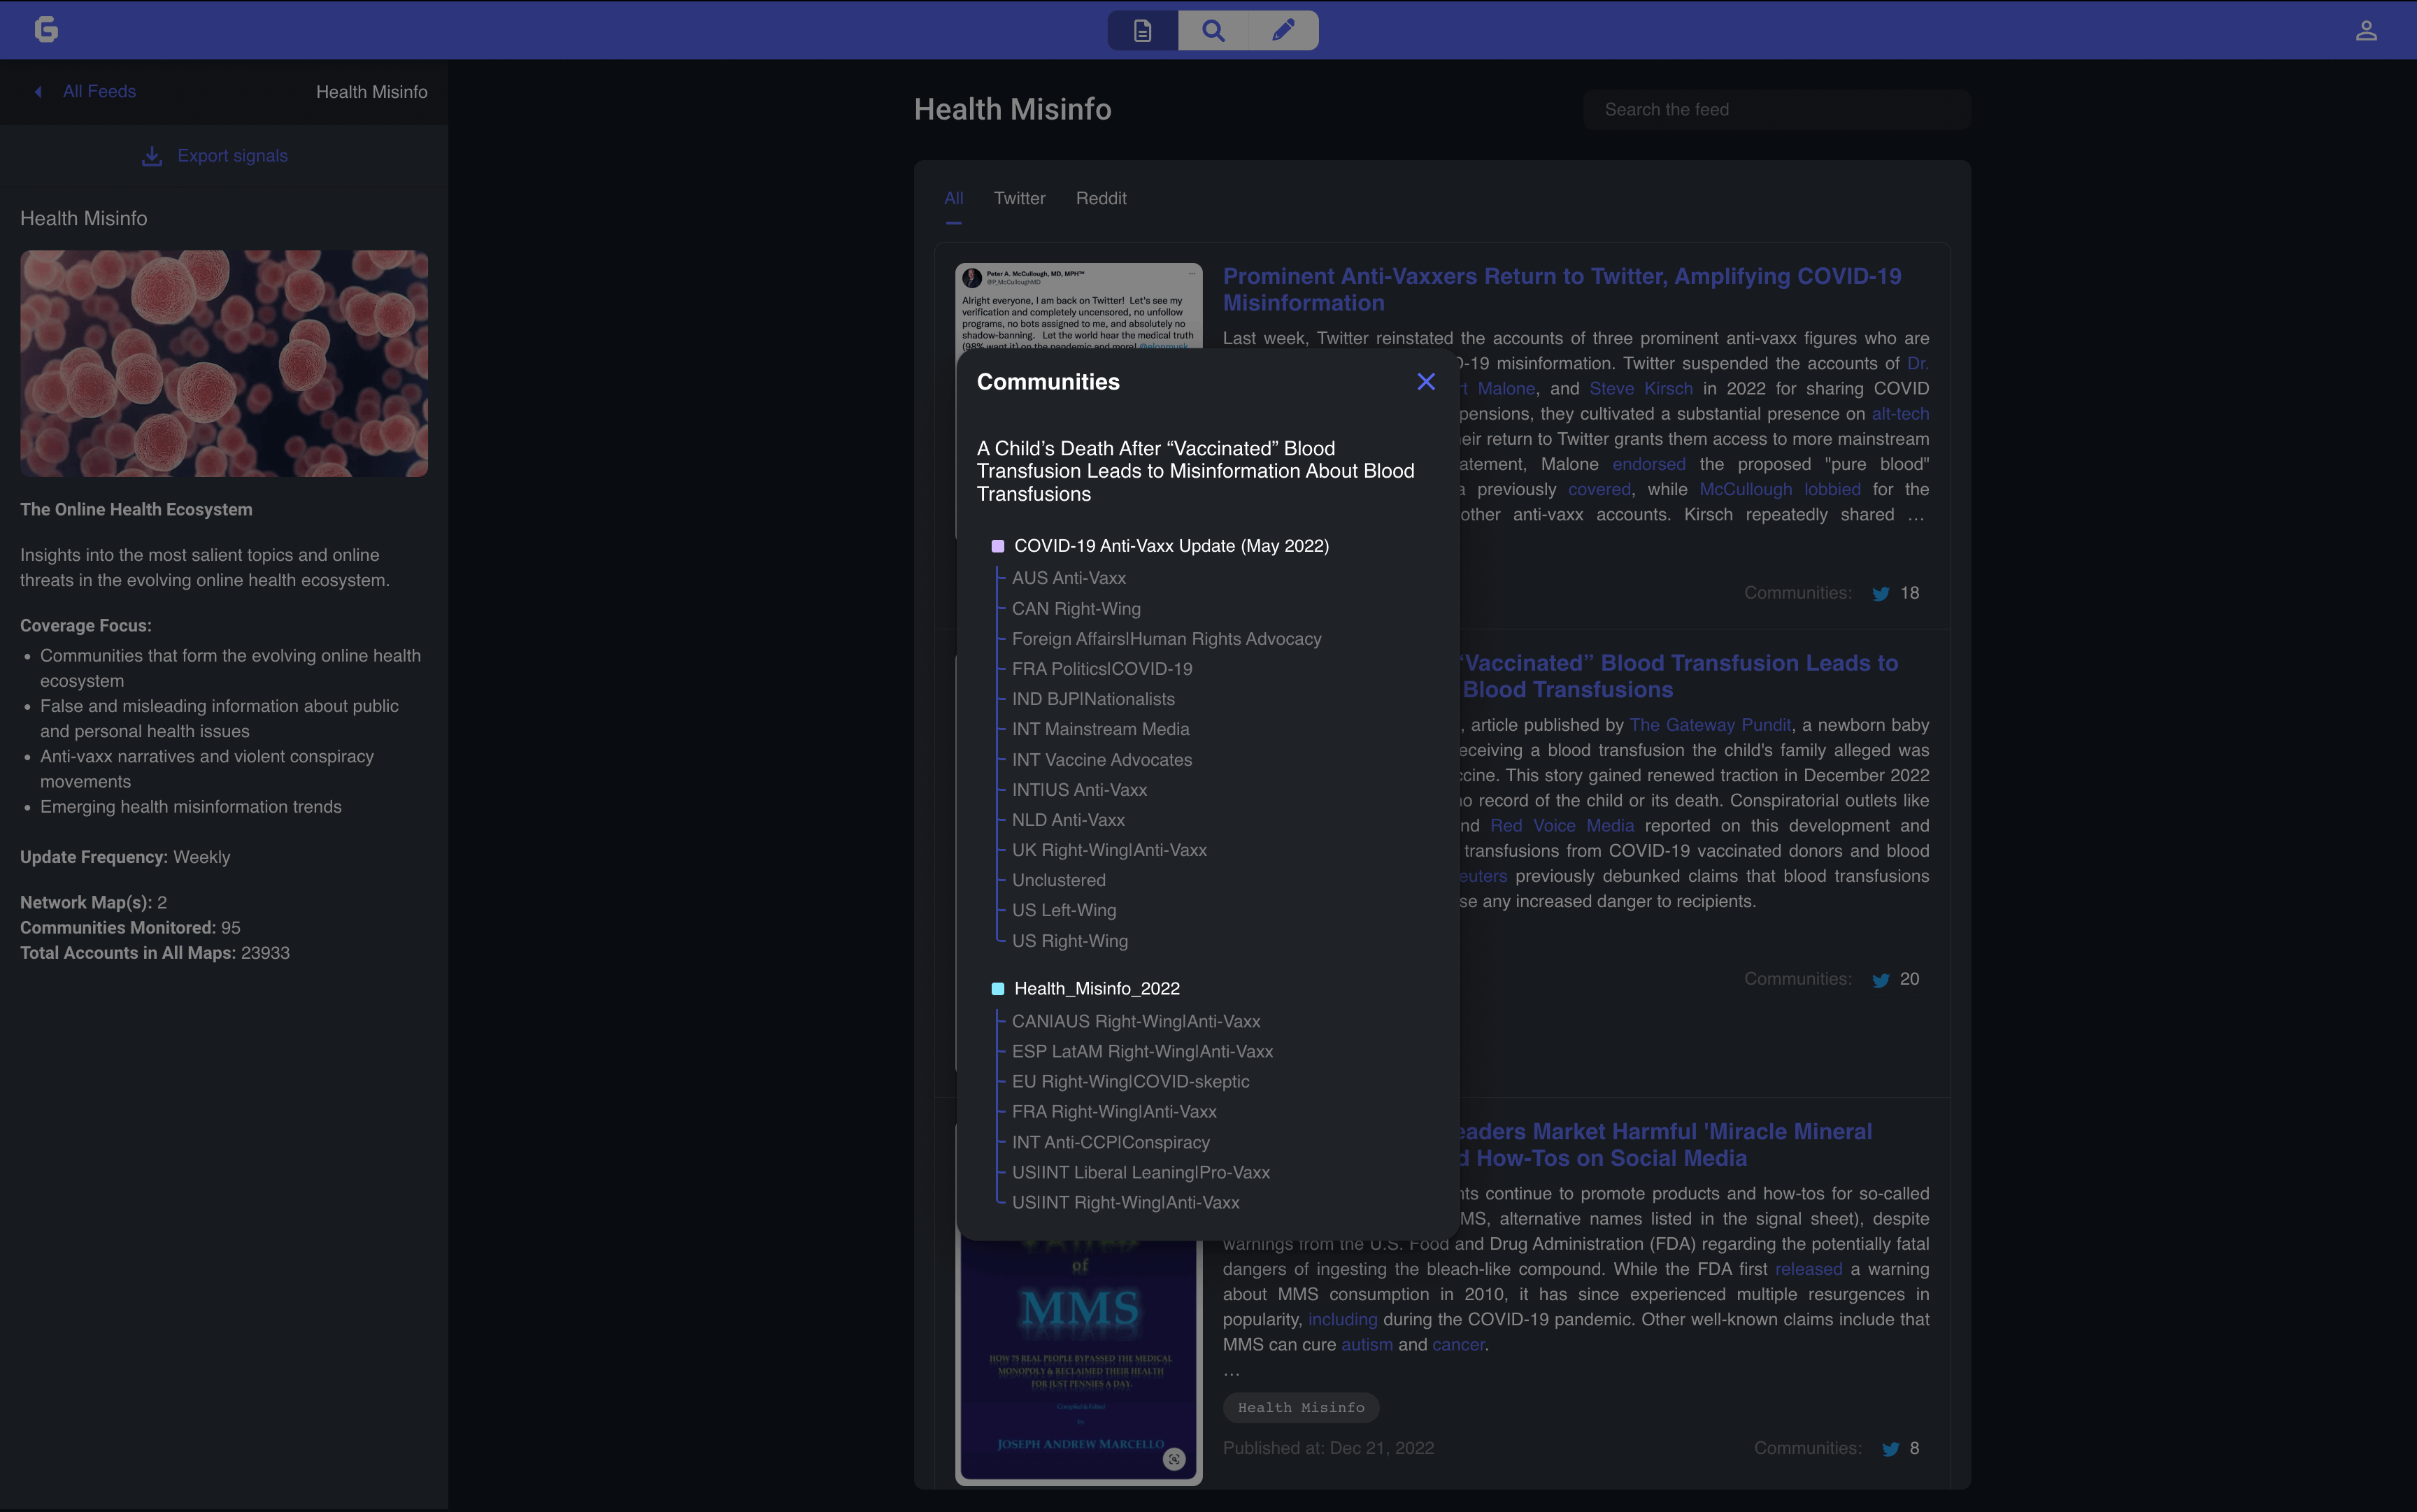Select UK Right-Wing|Anti-Vaxx community
Screen dimensions: 2417x1512
click(x=1109, y=850)
